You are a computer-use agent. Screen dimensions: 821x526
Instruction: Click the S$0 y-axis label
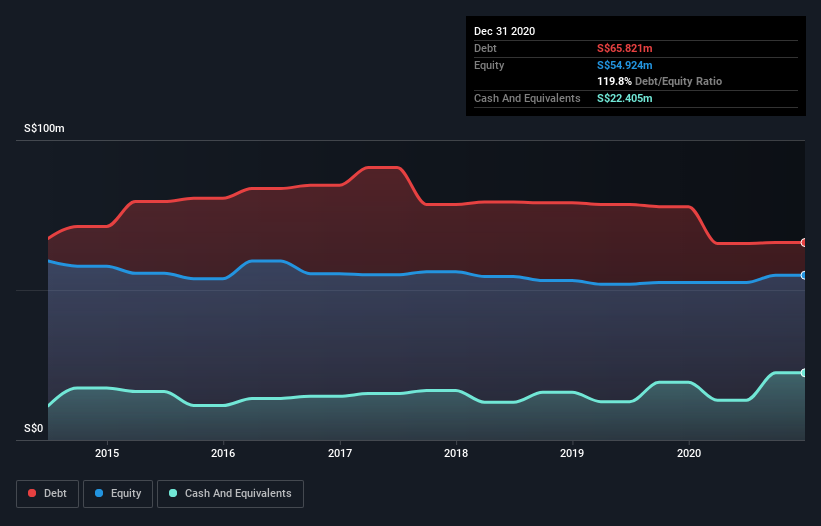coord(34,429)
